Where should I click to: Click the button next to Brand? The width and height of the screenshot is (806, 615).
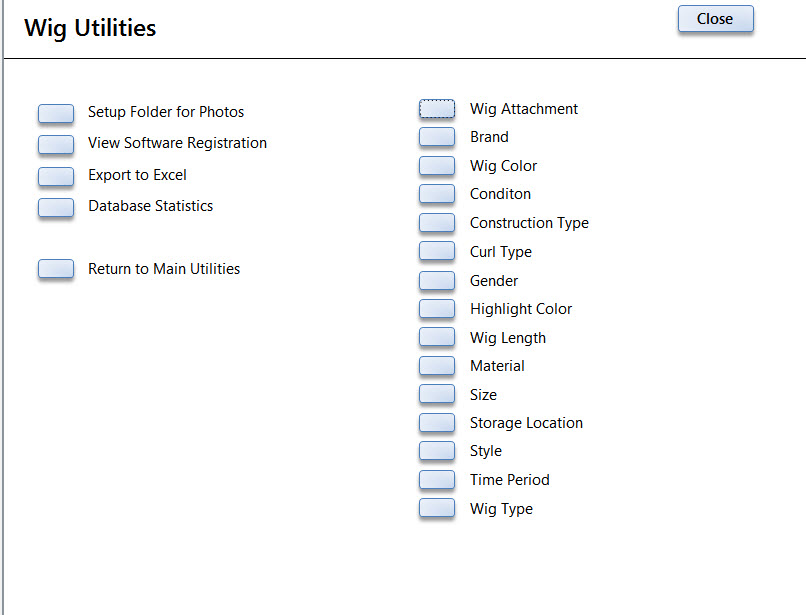(437, 137)
